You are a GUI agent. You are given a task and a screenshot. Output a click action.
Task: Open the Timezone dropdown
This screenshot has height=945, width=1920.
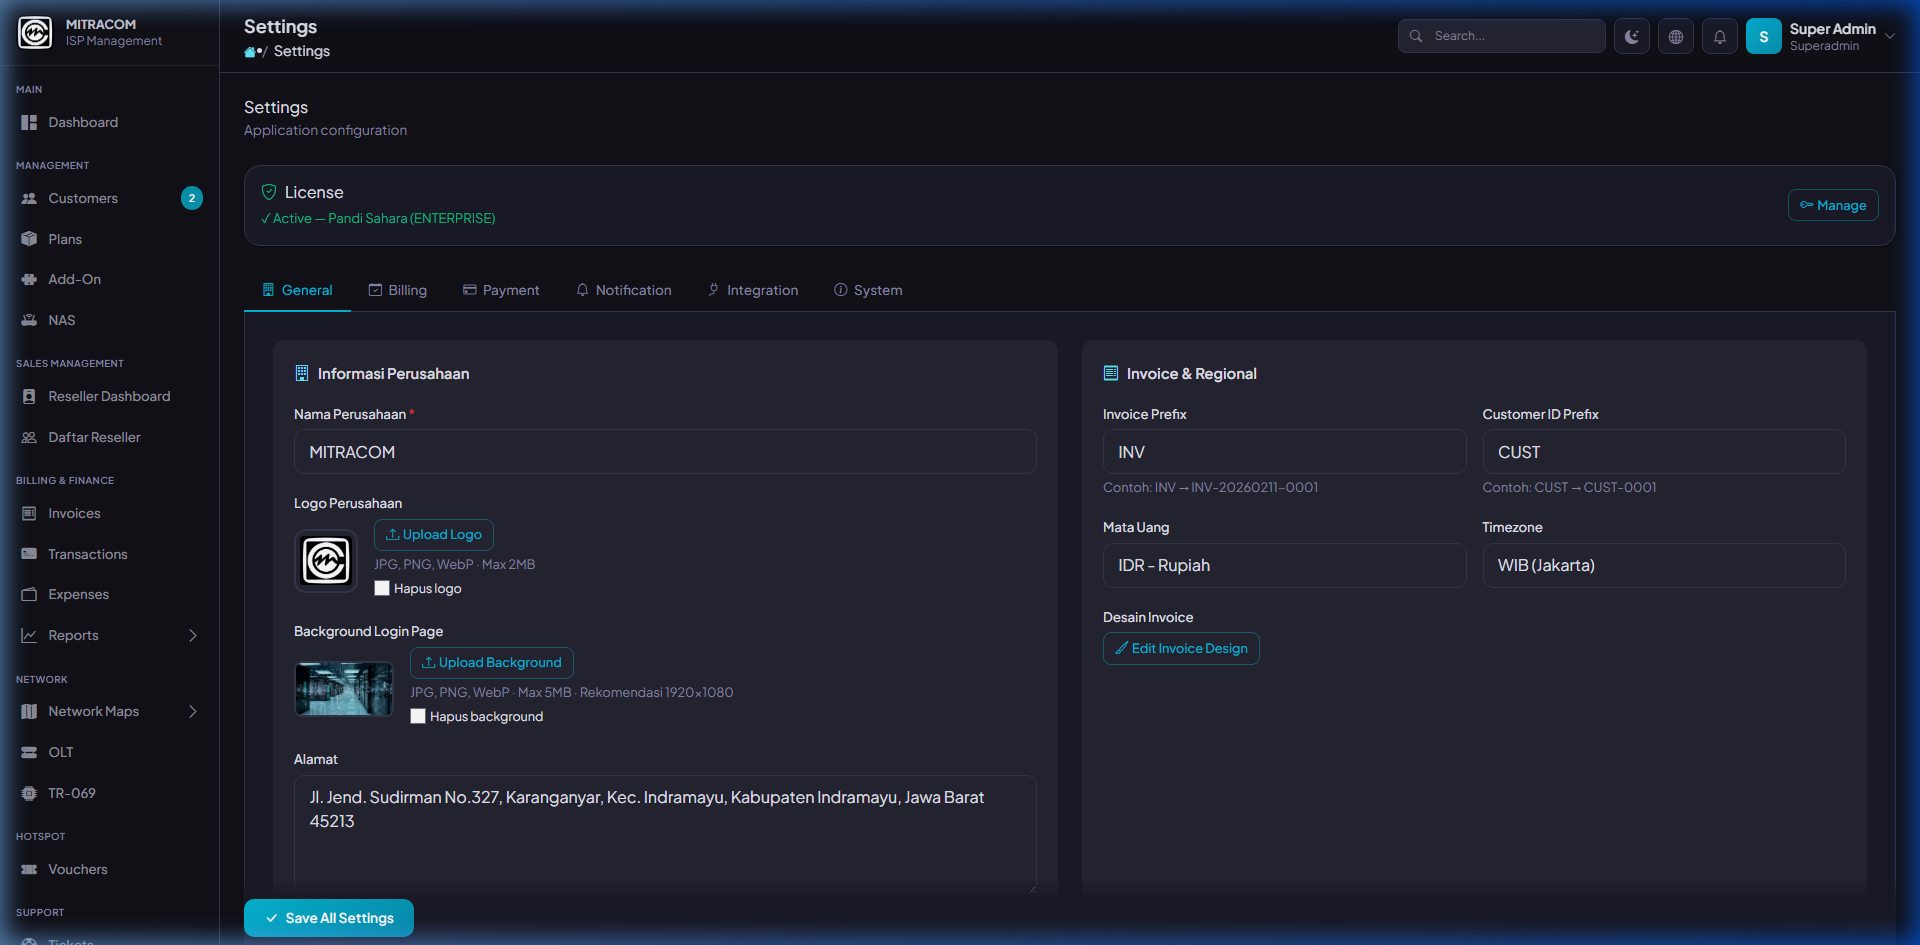pyautogui.click(x=1663, y=566)
